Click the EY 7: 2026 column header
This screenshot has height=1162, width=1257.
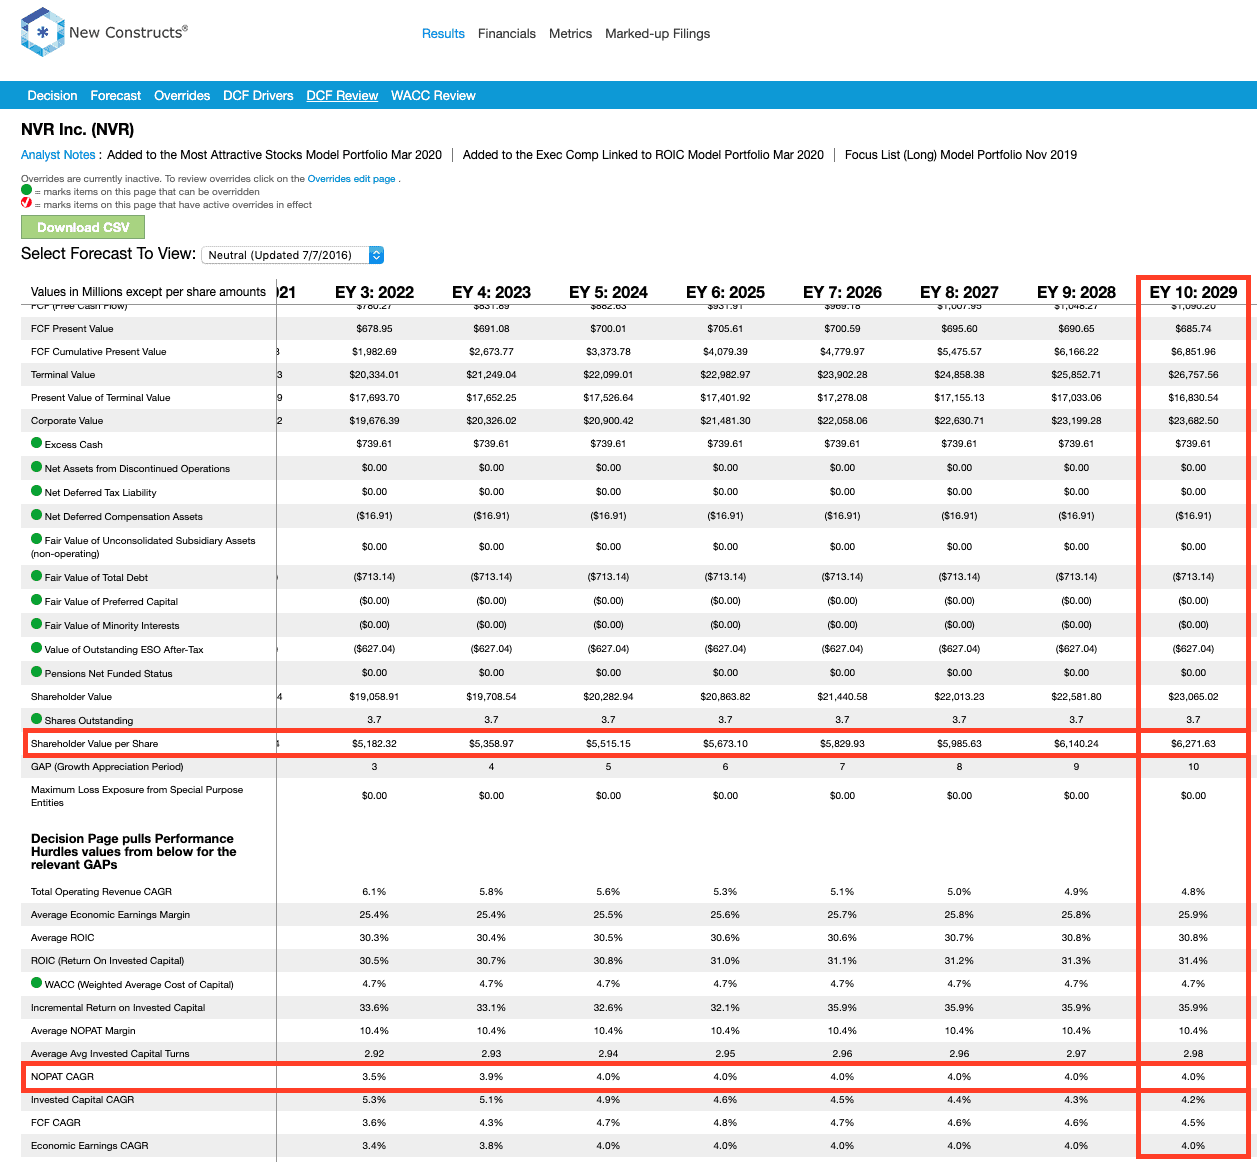pyautogui.click(x=842, y=292)
